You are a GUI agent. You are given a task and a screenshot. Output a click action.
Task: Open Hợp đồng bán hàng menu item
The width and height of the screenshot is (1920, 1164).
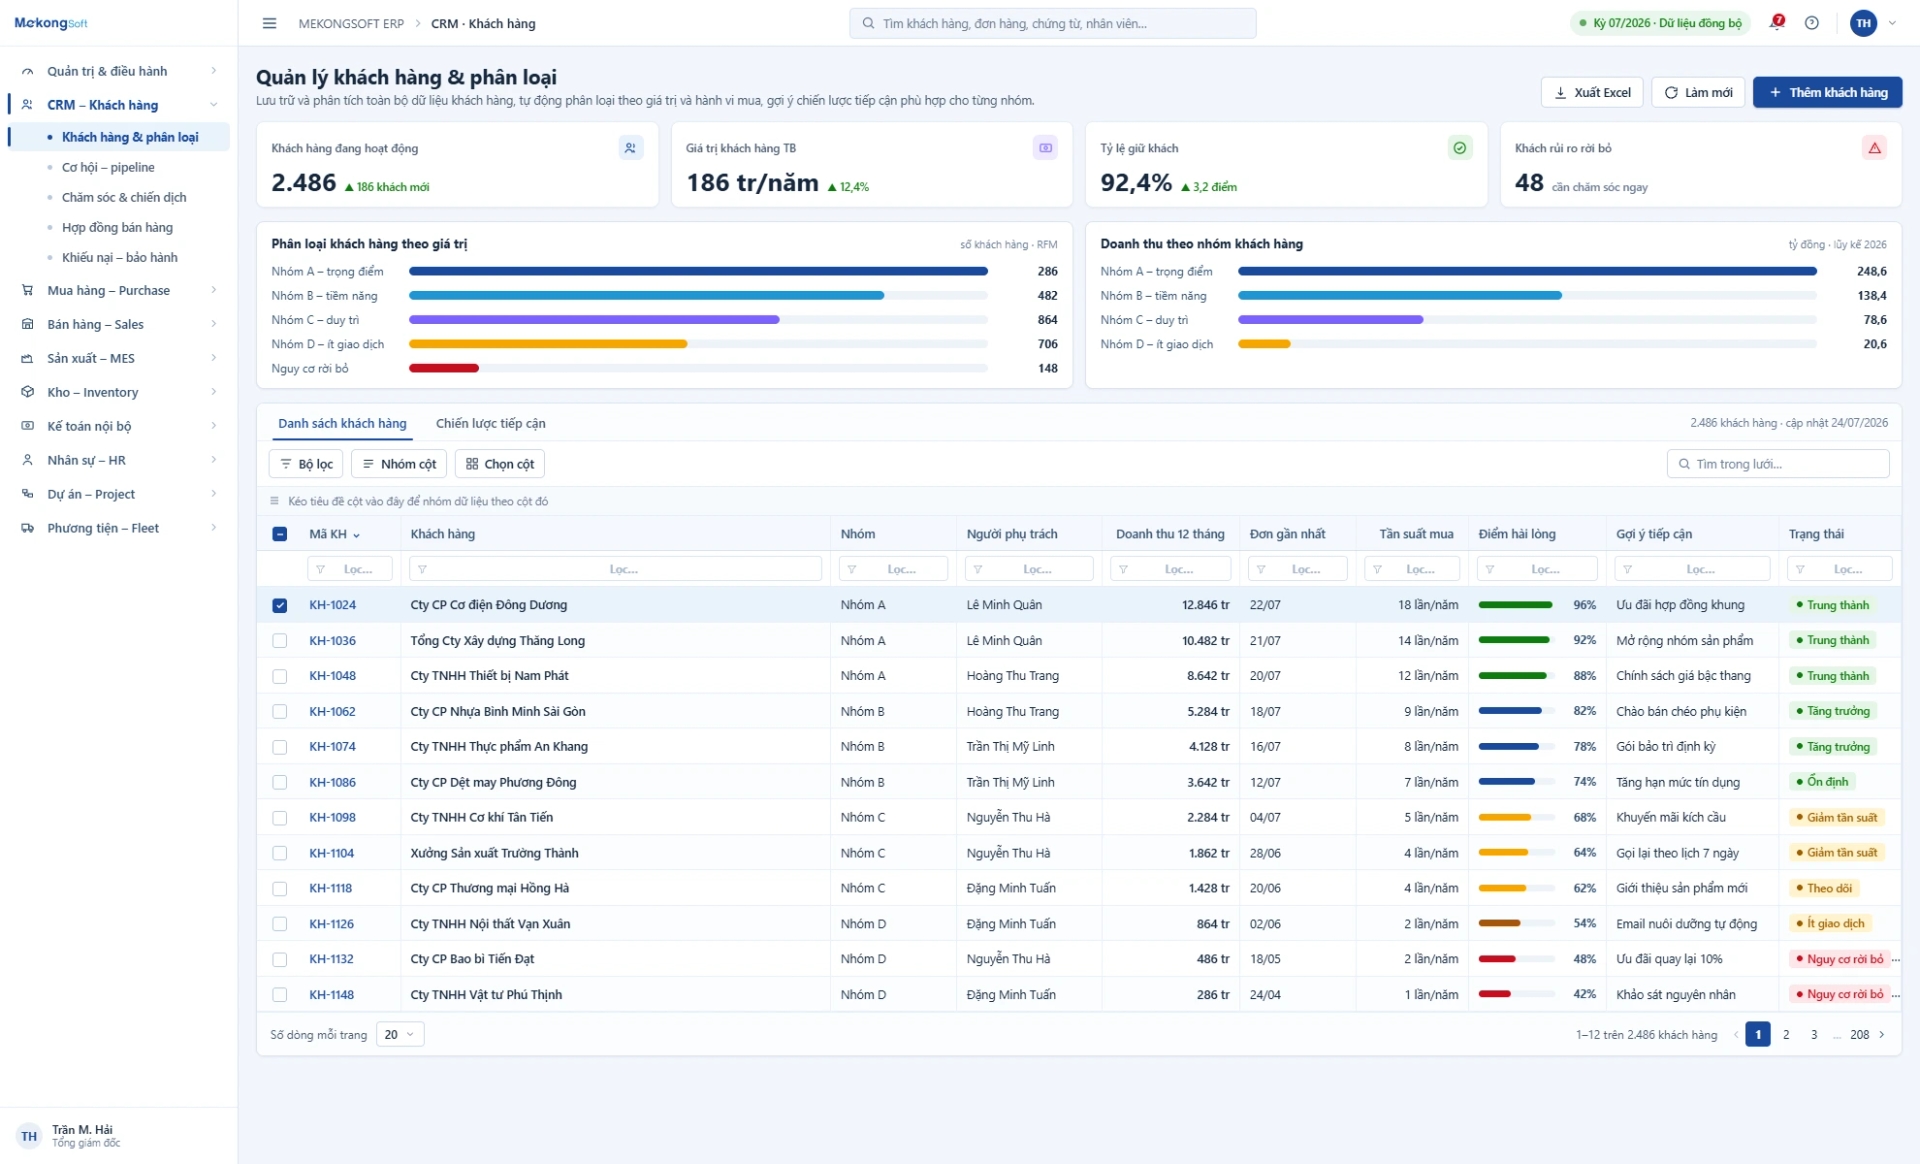click(x=117, y=227)
